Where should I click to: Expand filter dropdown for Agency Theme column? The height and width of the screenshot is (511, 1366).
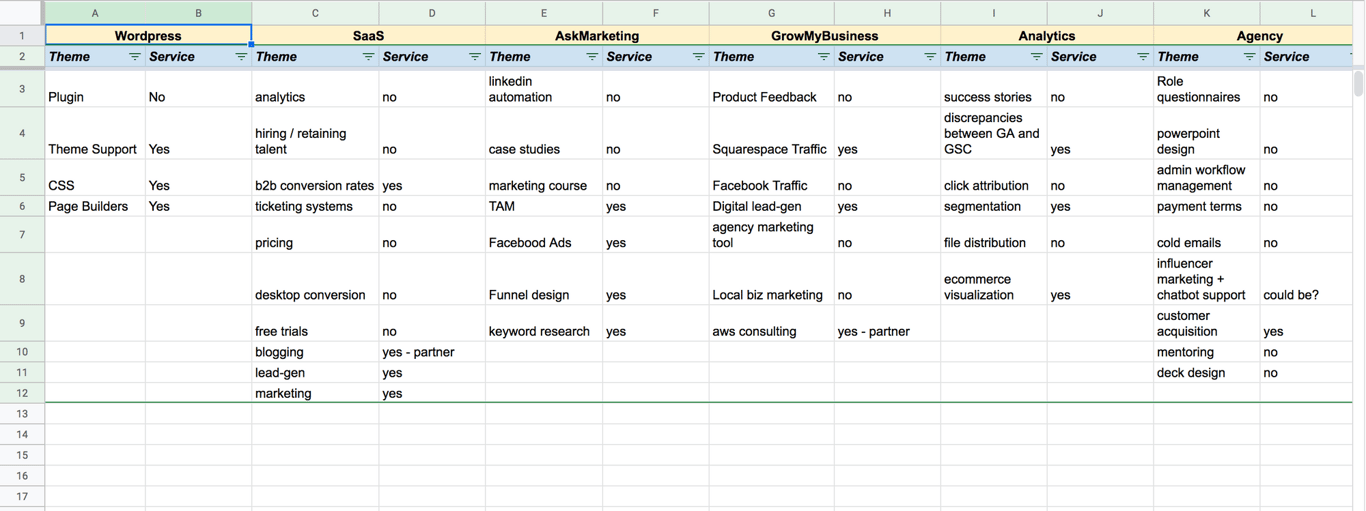point(1250,57)
